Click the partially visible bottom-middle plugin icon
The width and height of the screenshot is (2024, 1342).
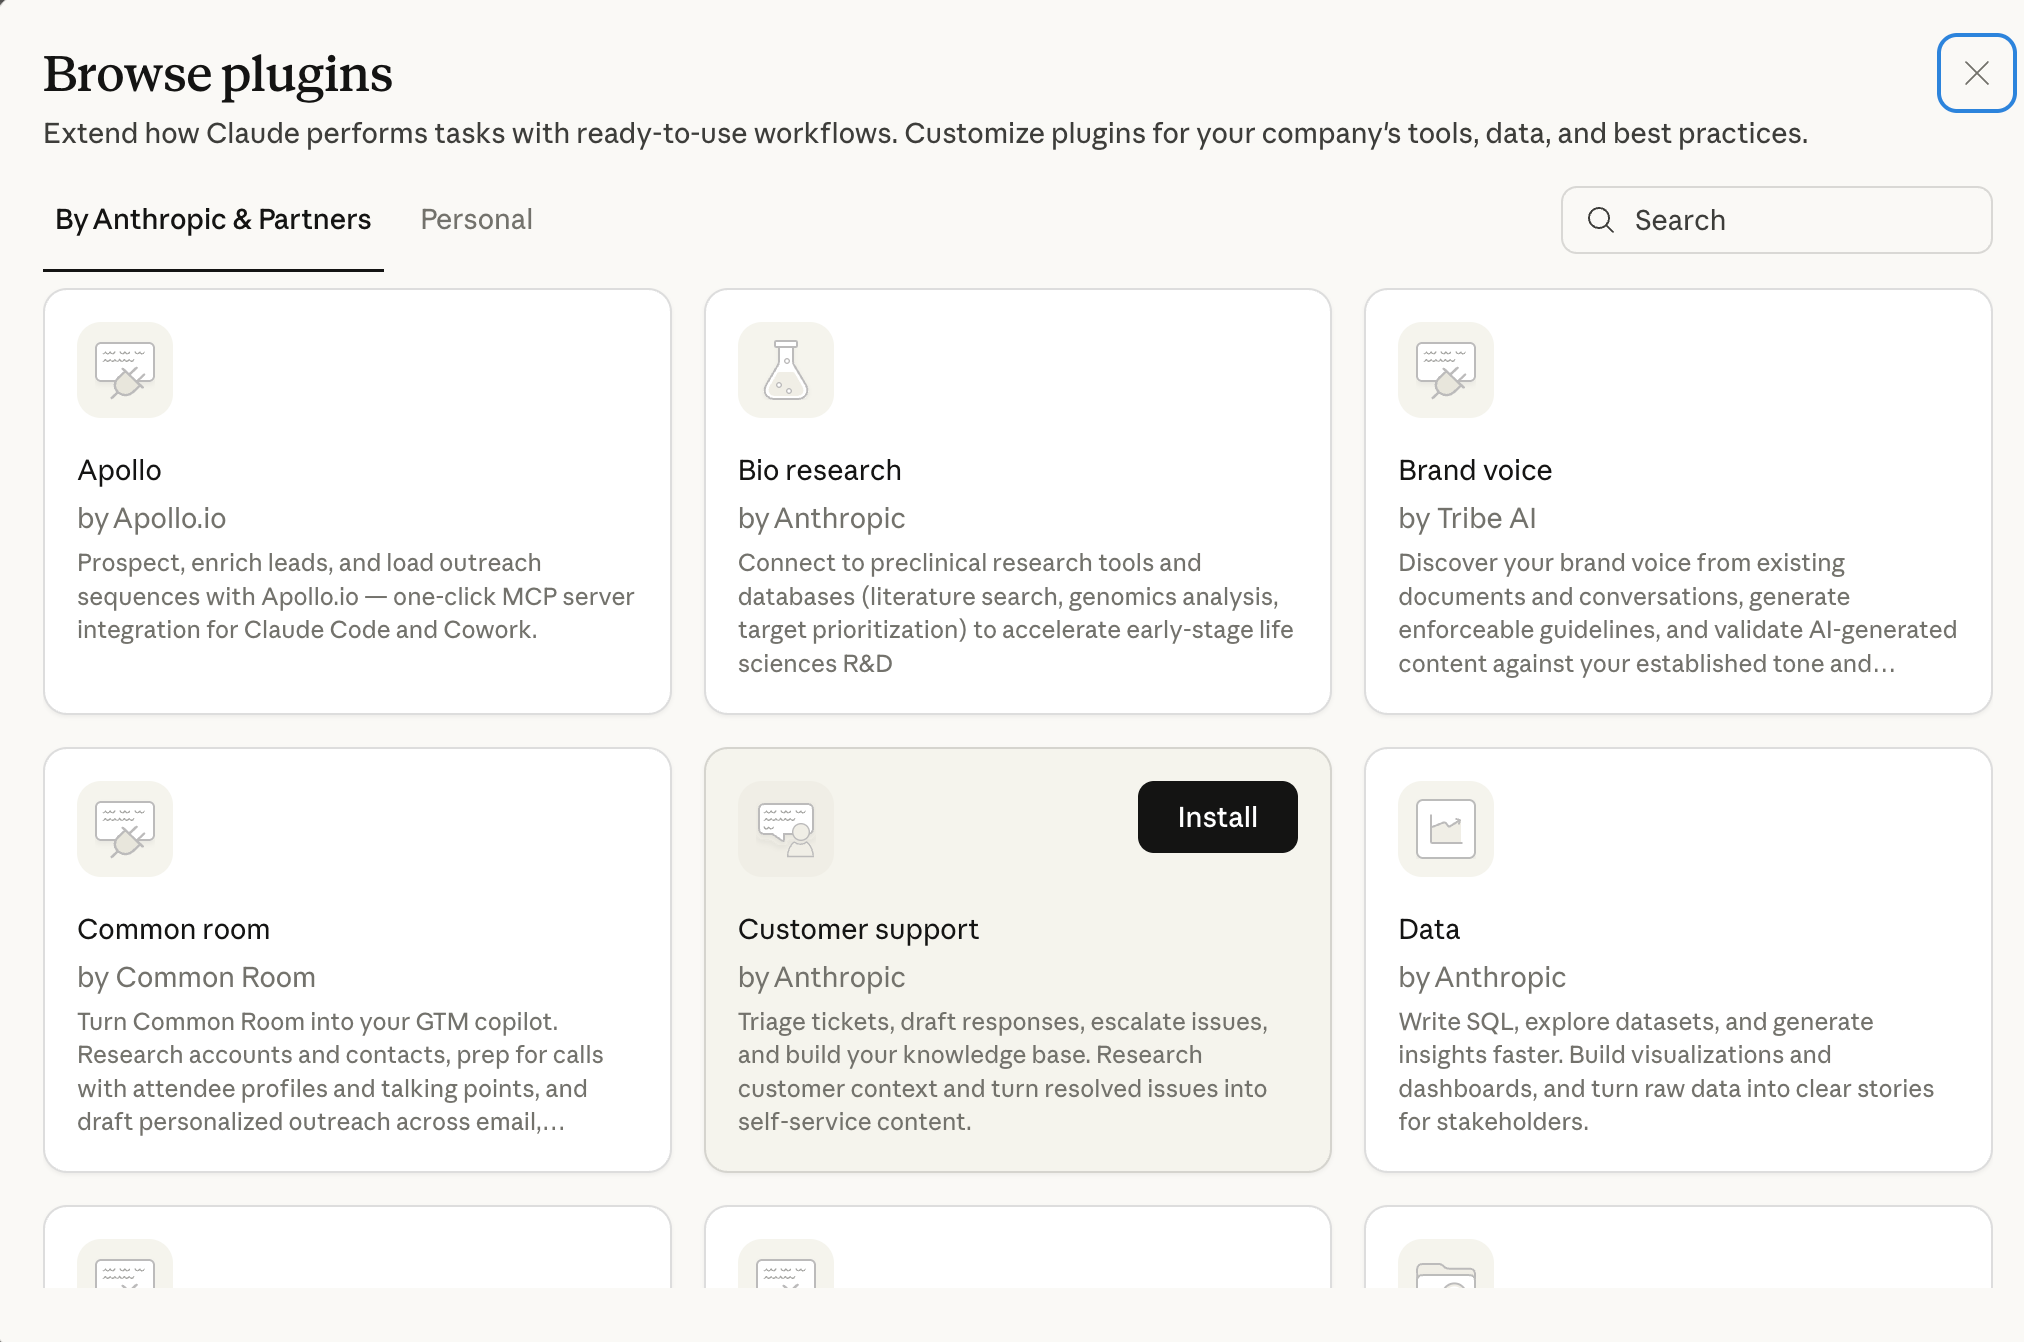pos(786,1268)
